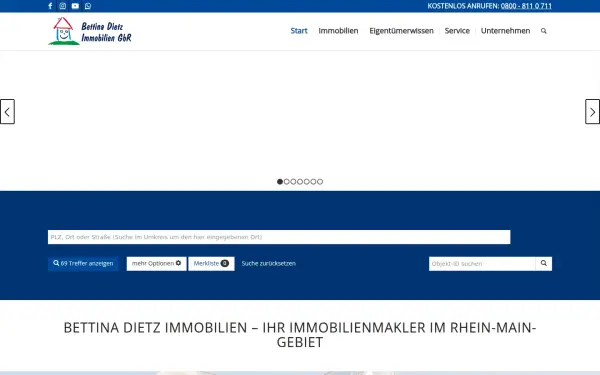This screenshot has height=375, width=600.
Task: Select the sixth slider dot
Action: tap(313, 182)
